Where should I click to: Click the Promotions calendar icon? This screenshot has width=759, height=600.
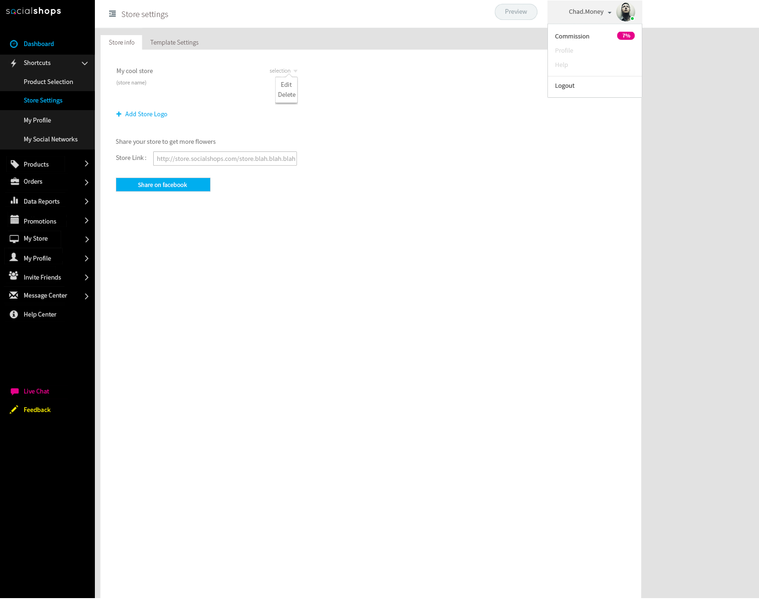pyautogui.click(x=15, y=220)
